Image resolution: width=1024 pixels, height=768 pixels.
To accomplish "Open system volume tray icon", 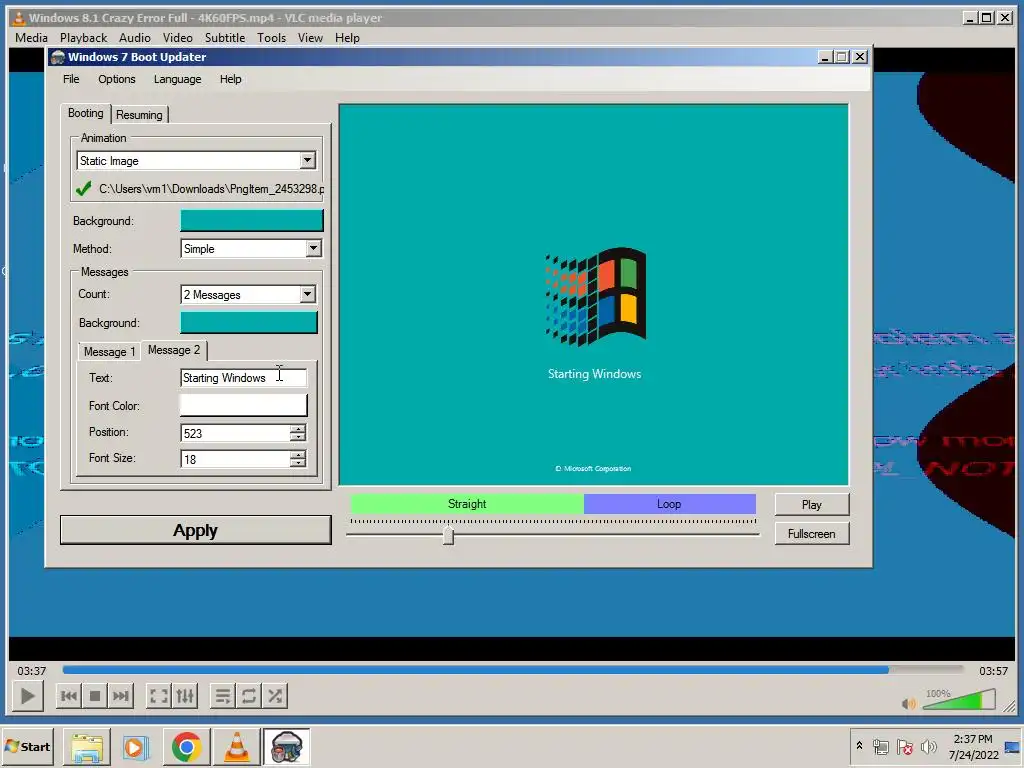I will [x=928, y=747].
